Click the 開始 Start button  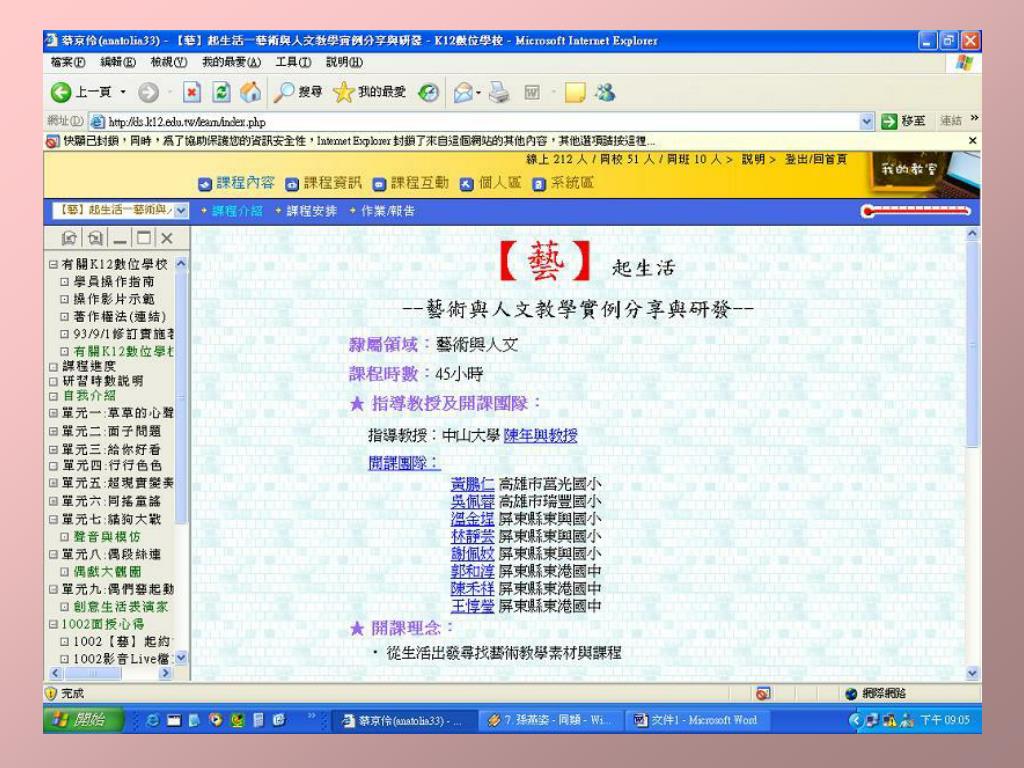pos(84,720)
